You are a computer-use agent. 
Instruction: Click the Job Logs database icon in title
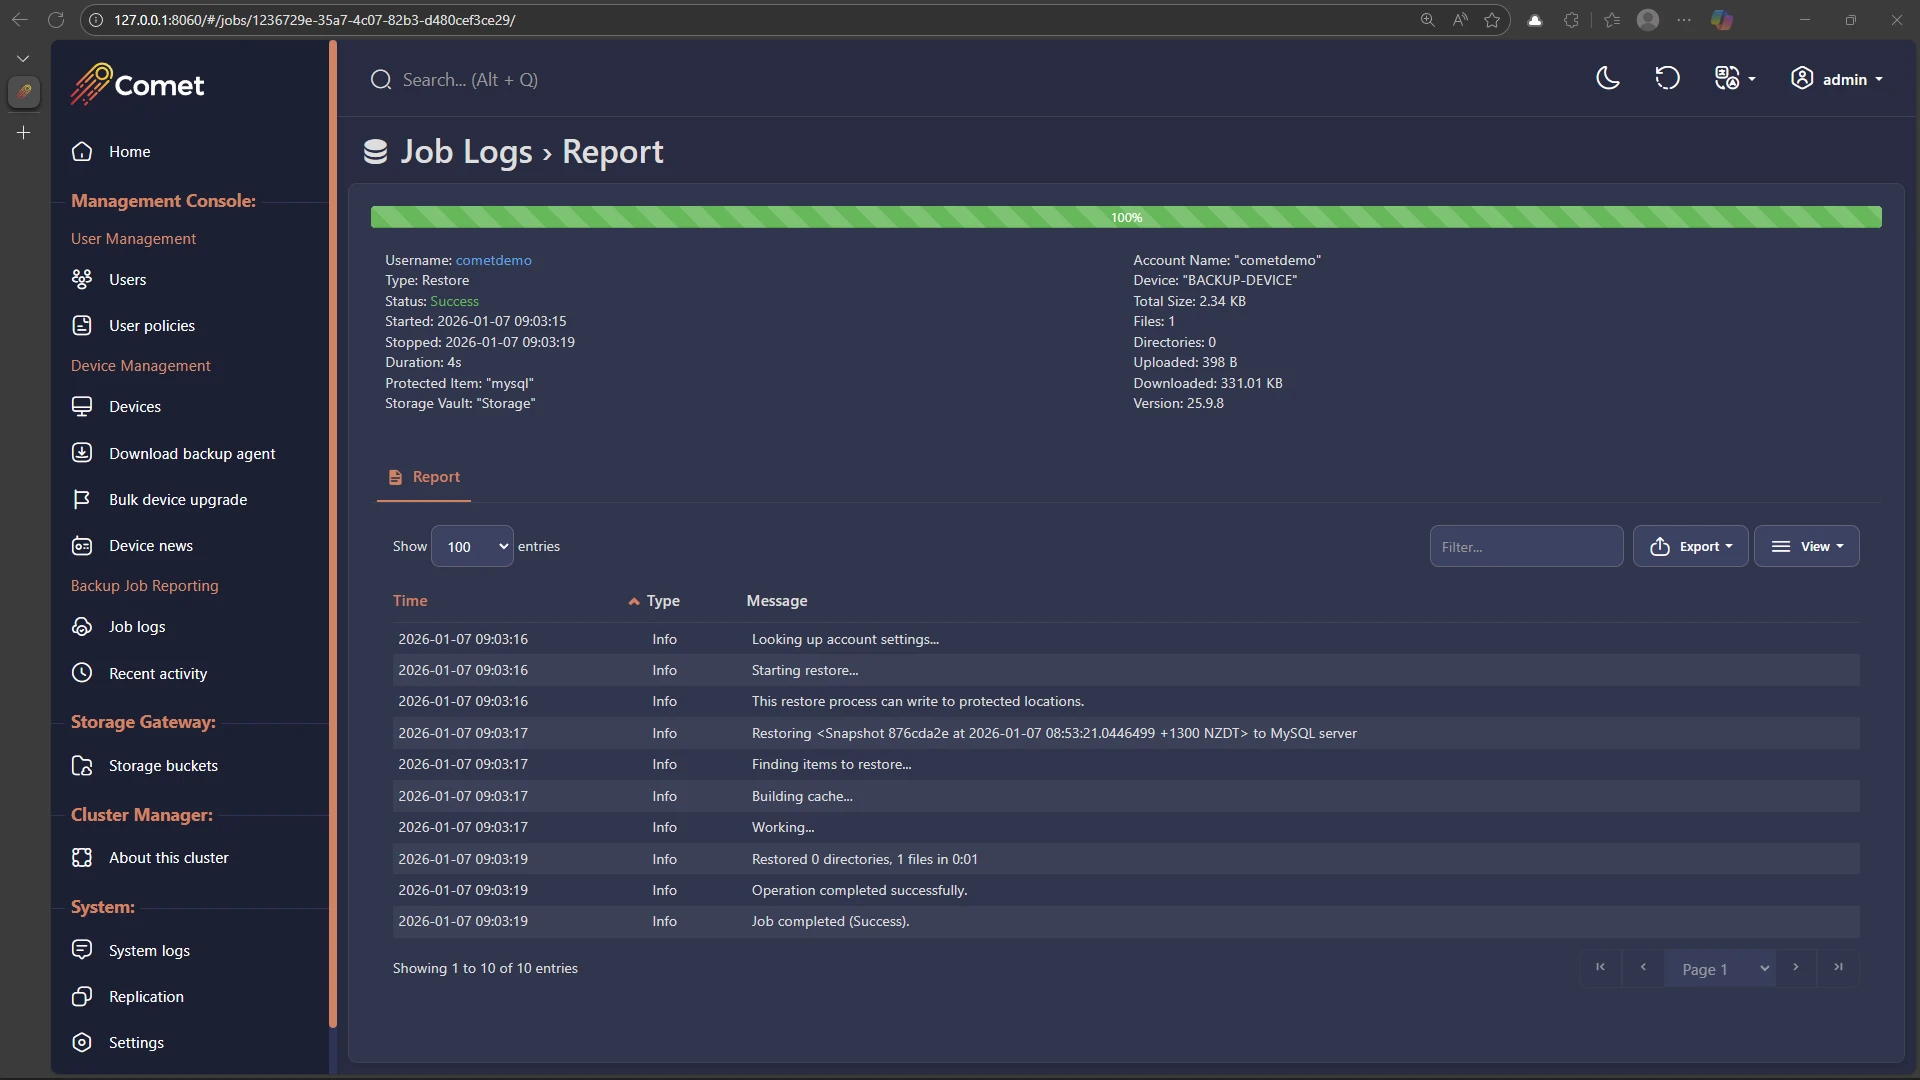[375, 151]
